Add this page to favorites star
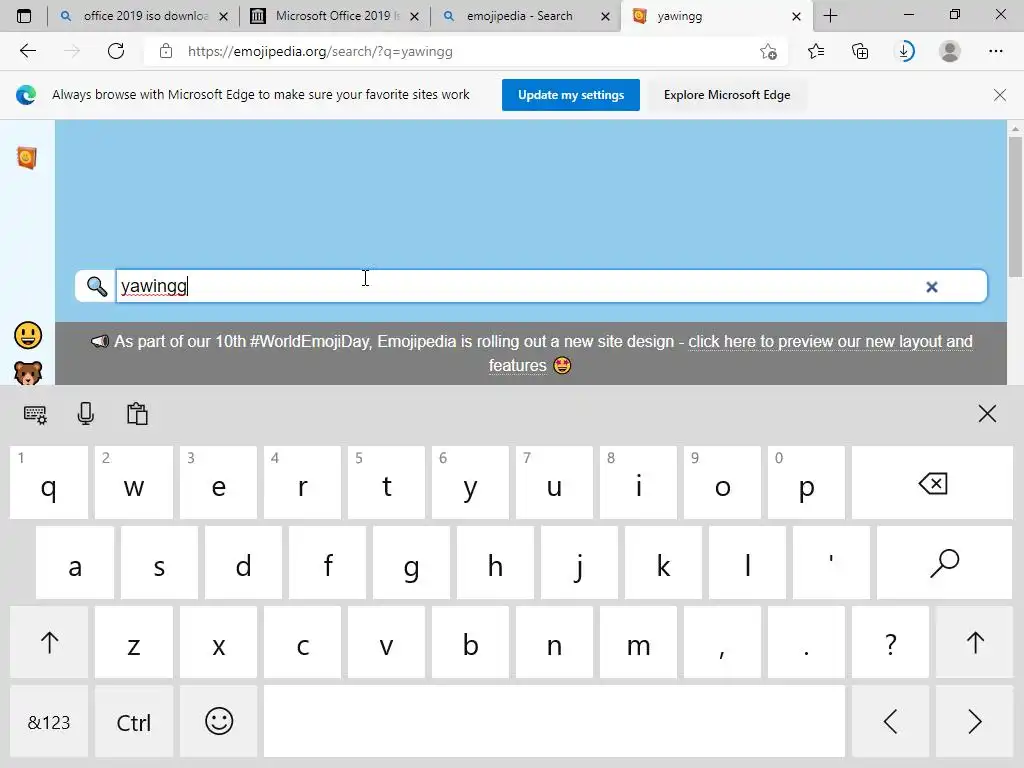 [768, 51]
